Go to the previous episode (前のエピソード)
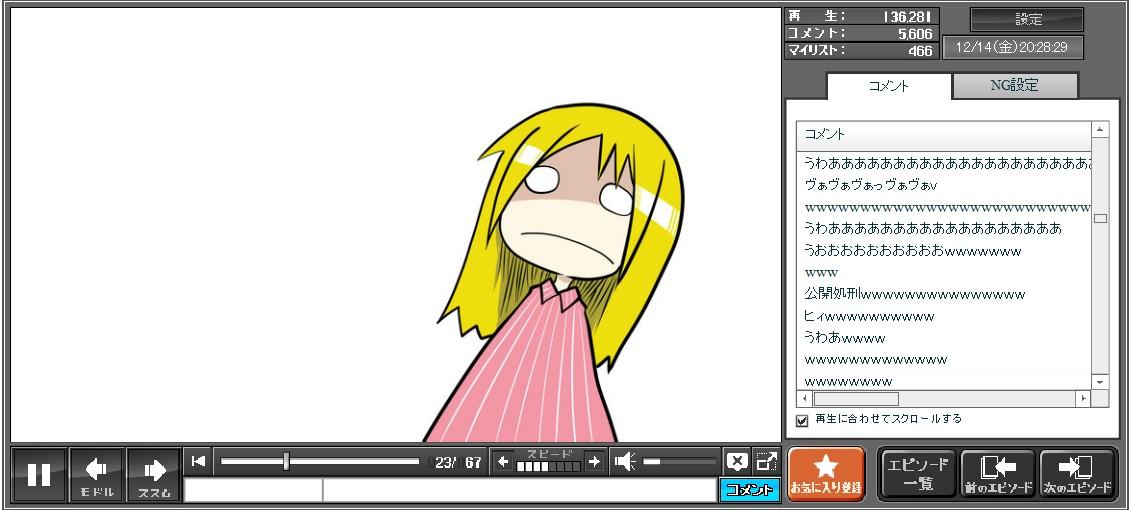The width and height of the screenshot is (1131, 510). pos(998,474)
